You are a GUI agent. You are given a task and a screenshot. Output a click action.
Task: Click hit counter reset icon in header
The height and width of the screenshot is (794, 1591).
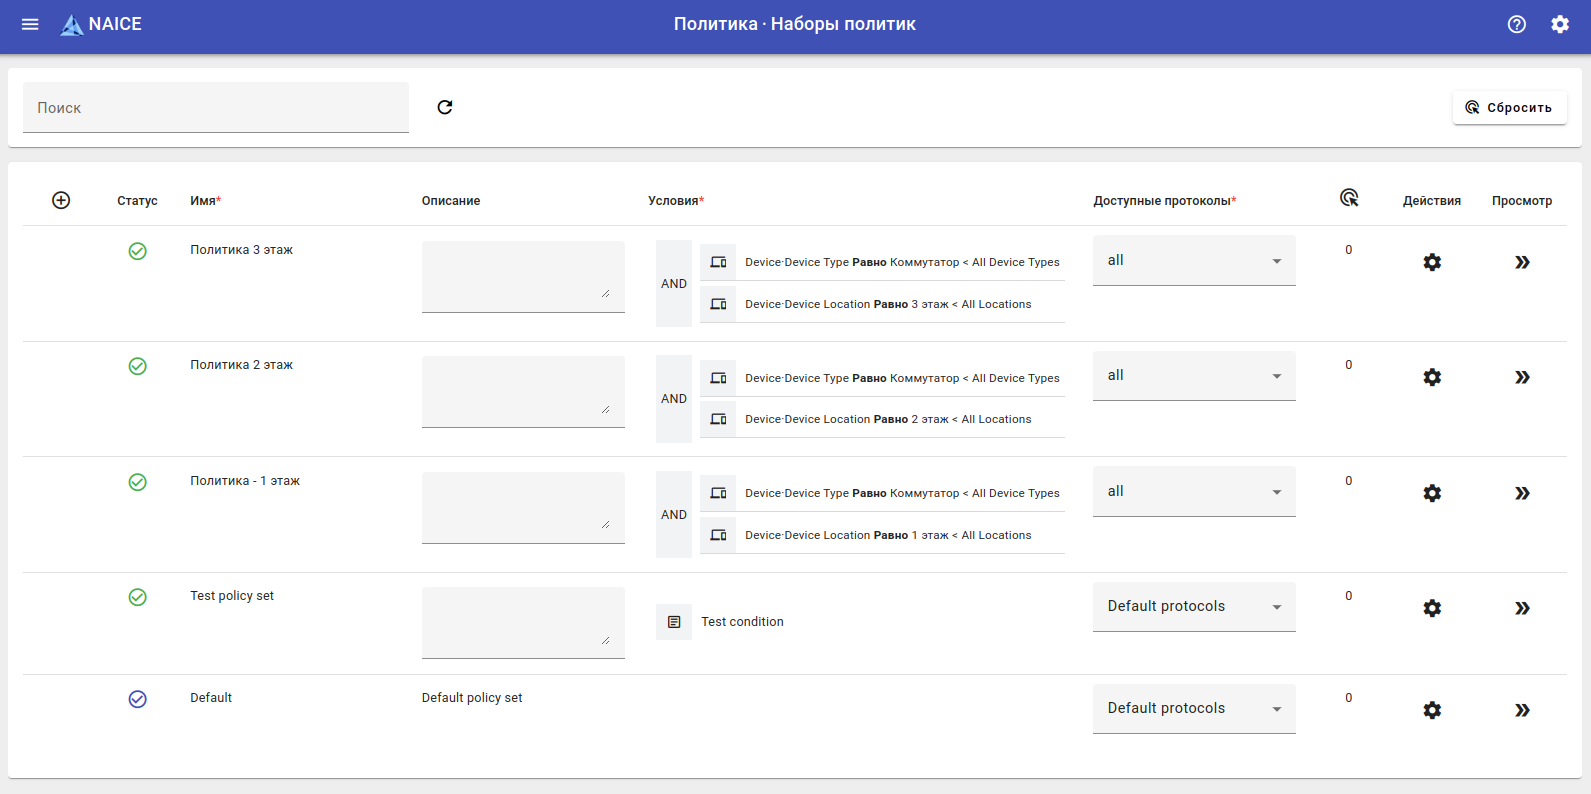point(1349,198)
